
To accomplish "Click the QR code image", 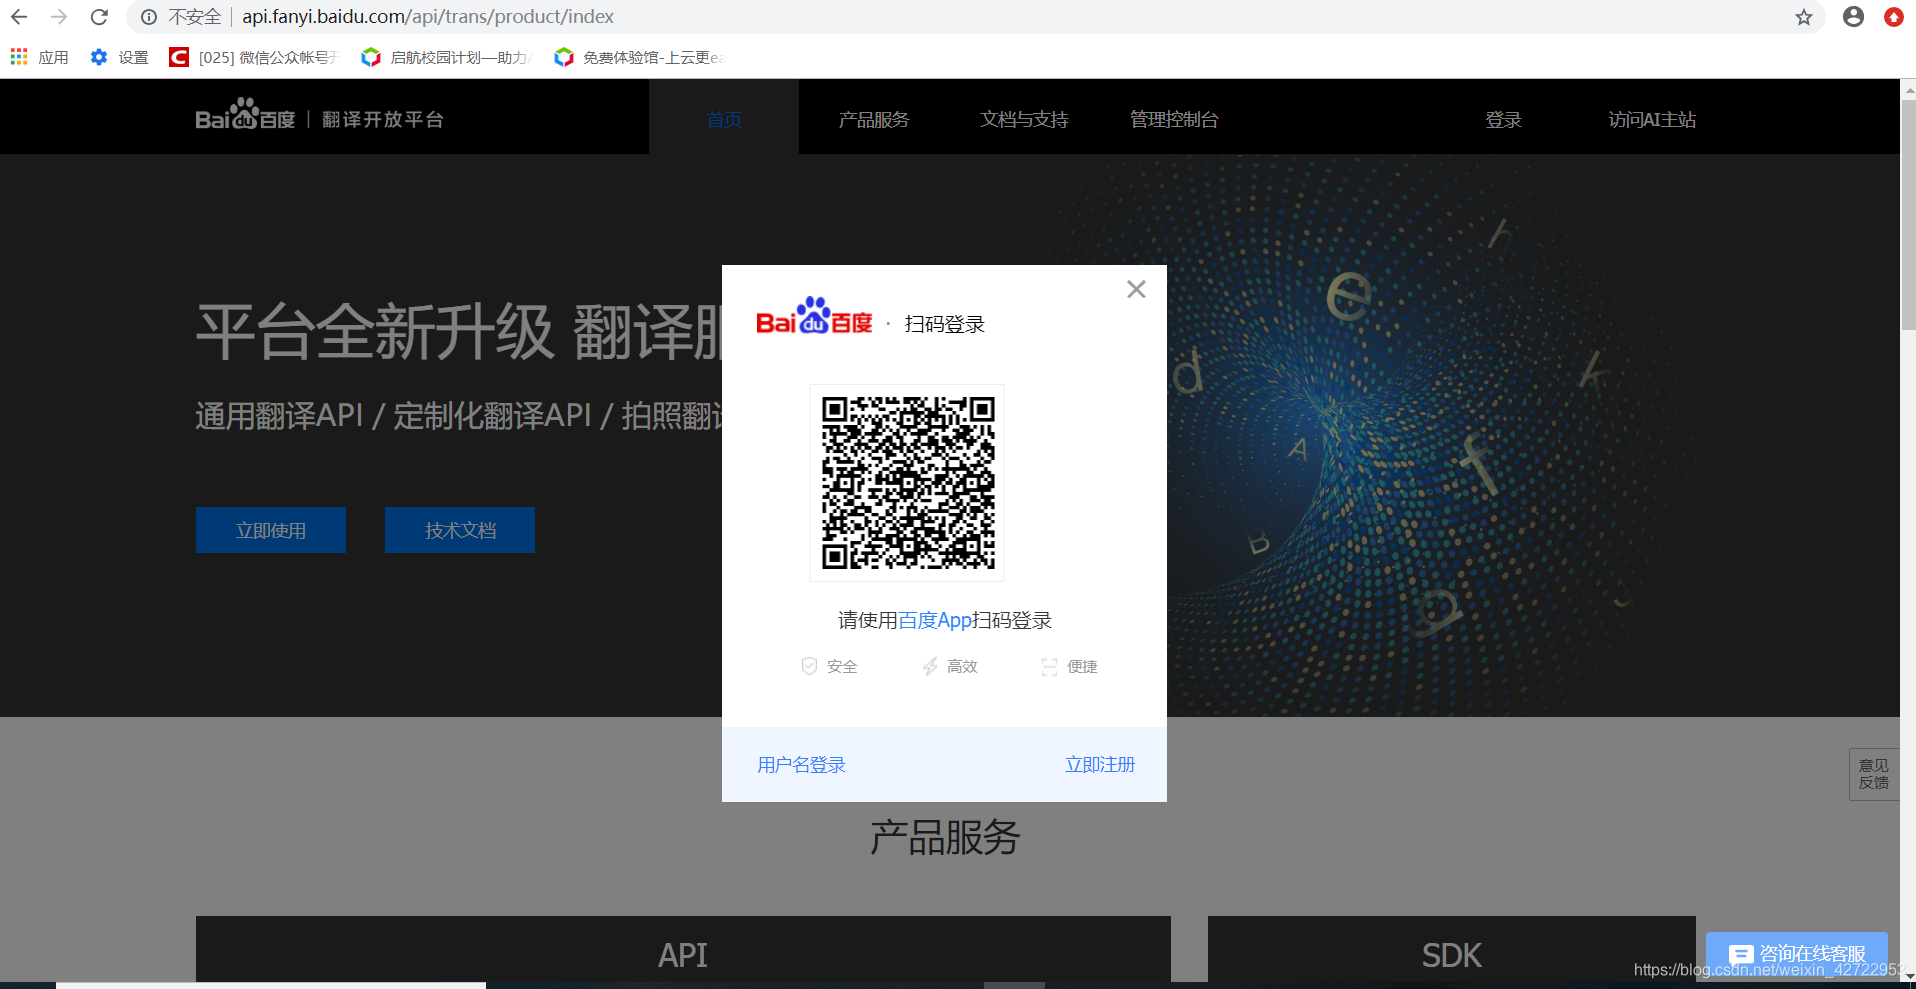I will coord(907,483).
